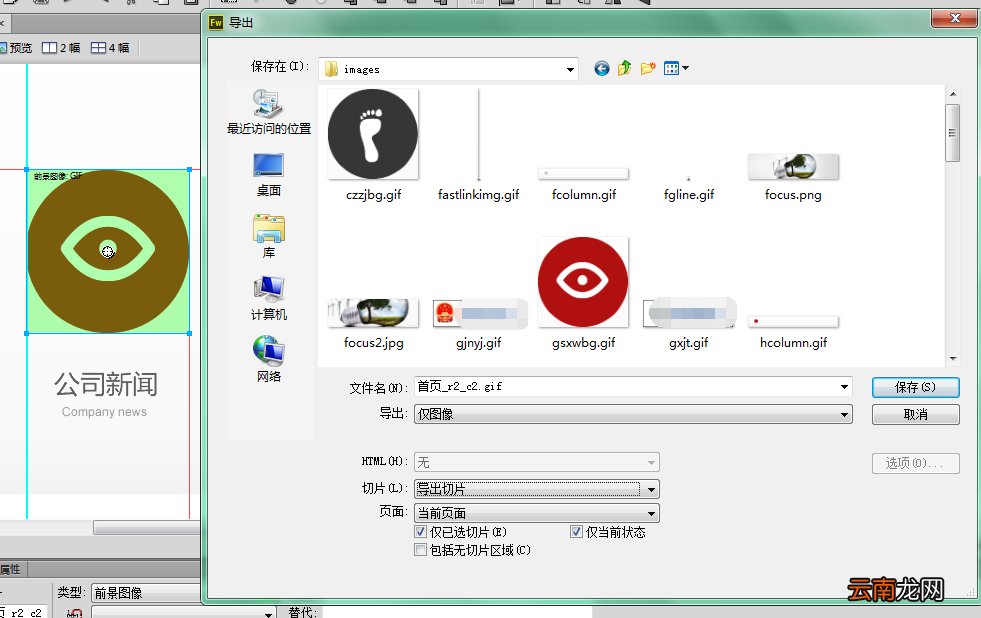Select the fastlinkimg.gif file
This screenshot has height=618, width=981.
pyautogui.click(x=479, y=145)
